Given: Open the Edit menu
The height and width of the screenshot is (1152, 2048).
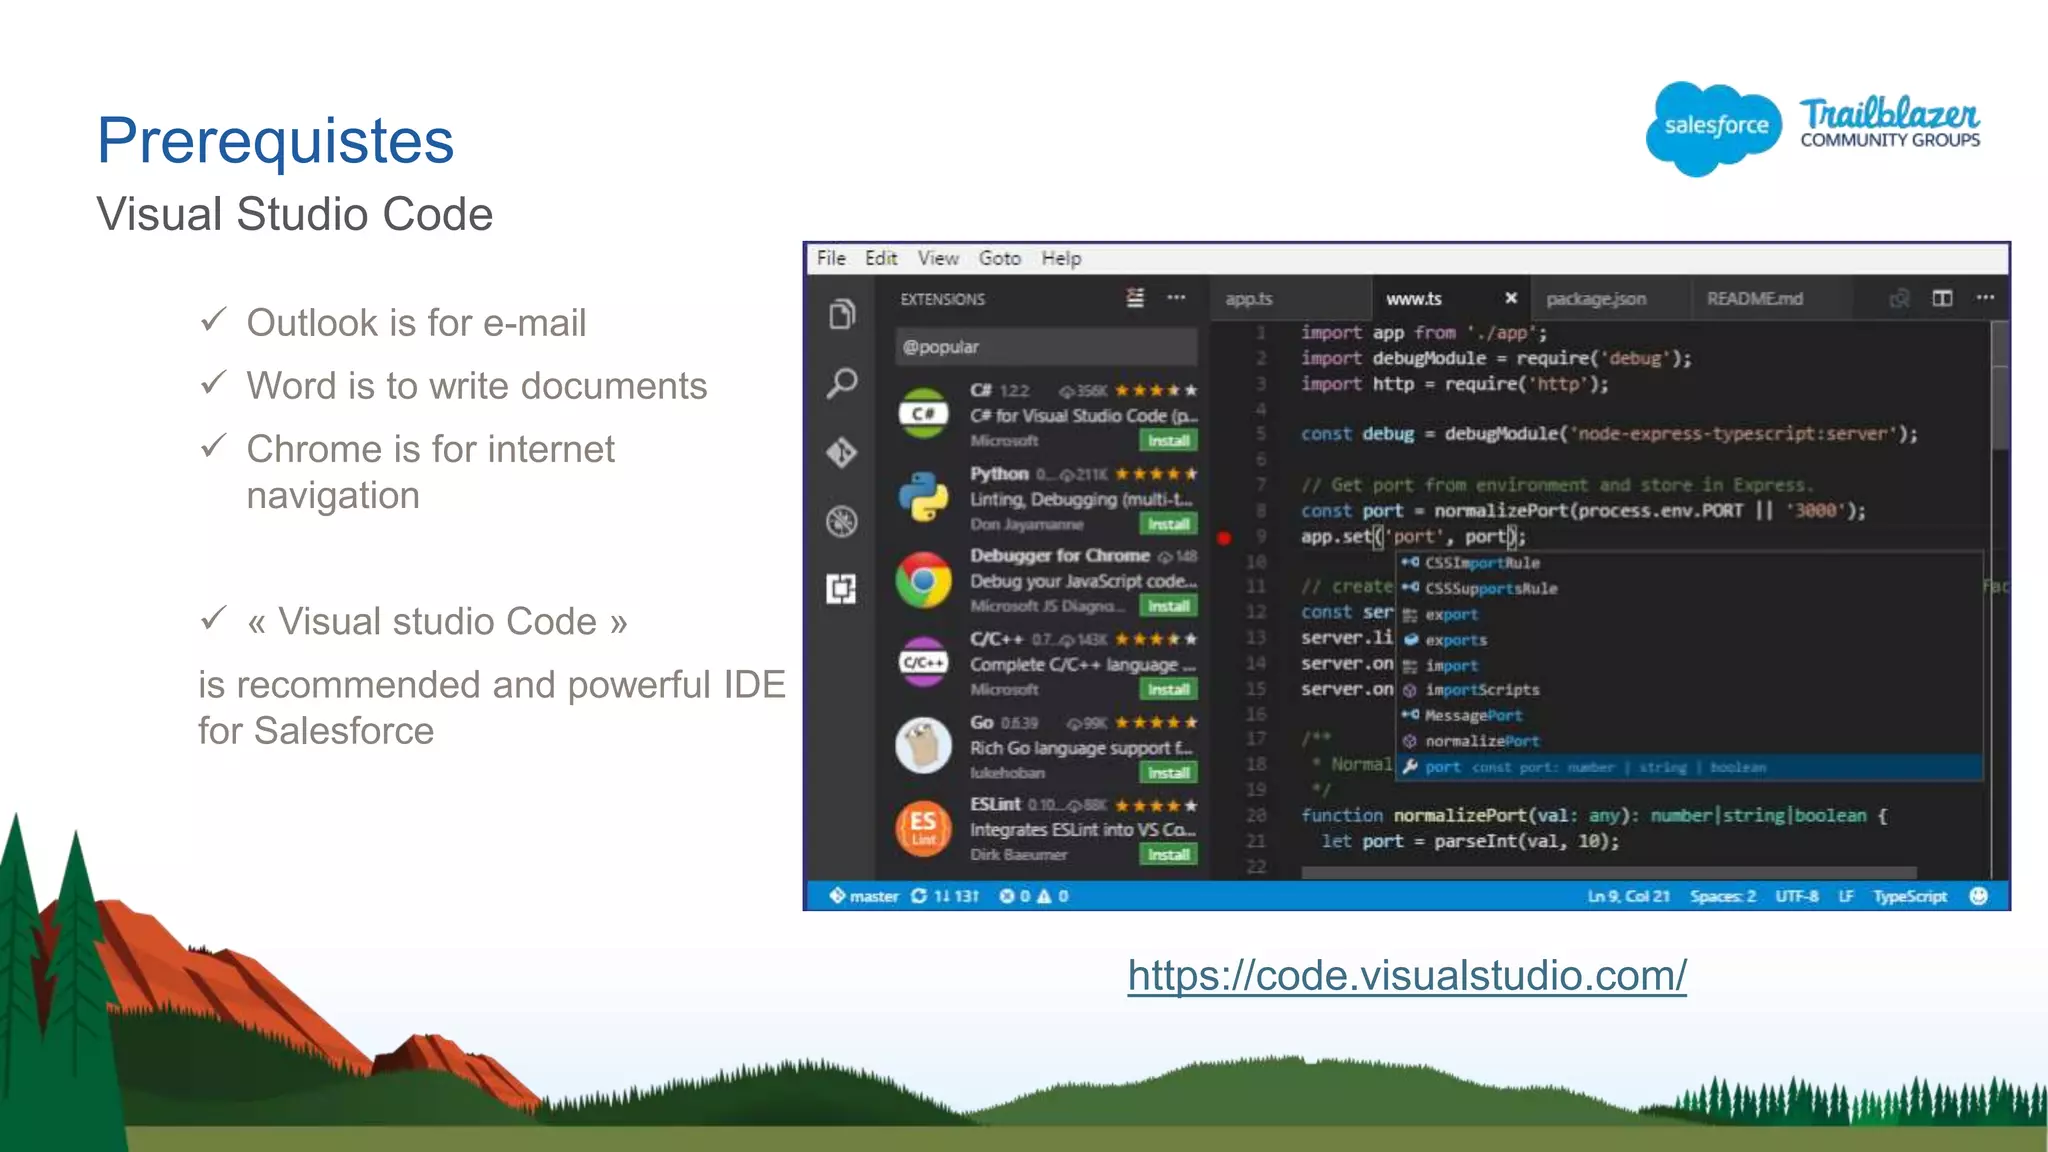Looking at the screenshot, I should click(881, 258).
